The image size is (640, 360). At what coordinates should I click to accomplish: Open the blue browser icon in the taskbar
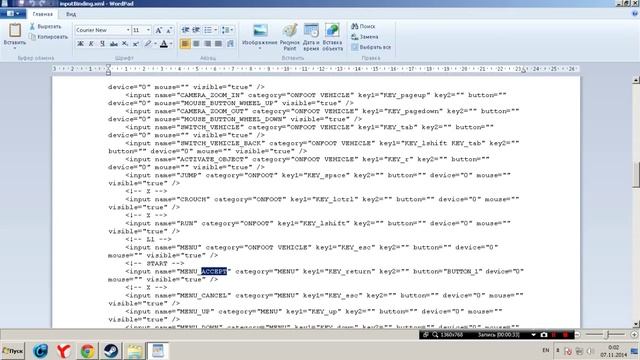tap(40, 351)
